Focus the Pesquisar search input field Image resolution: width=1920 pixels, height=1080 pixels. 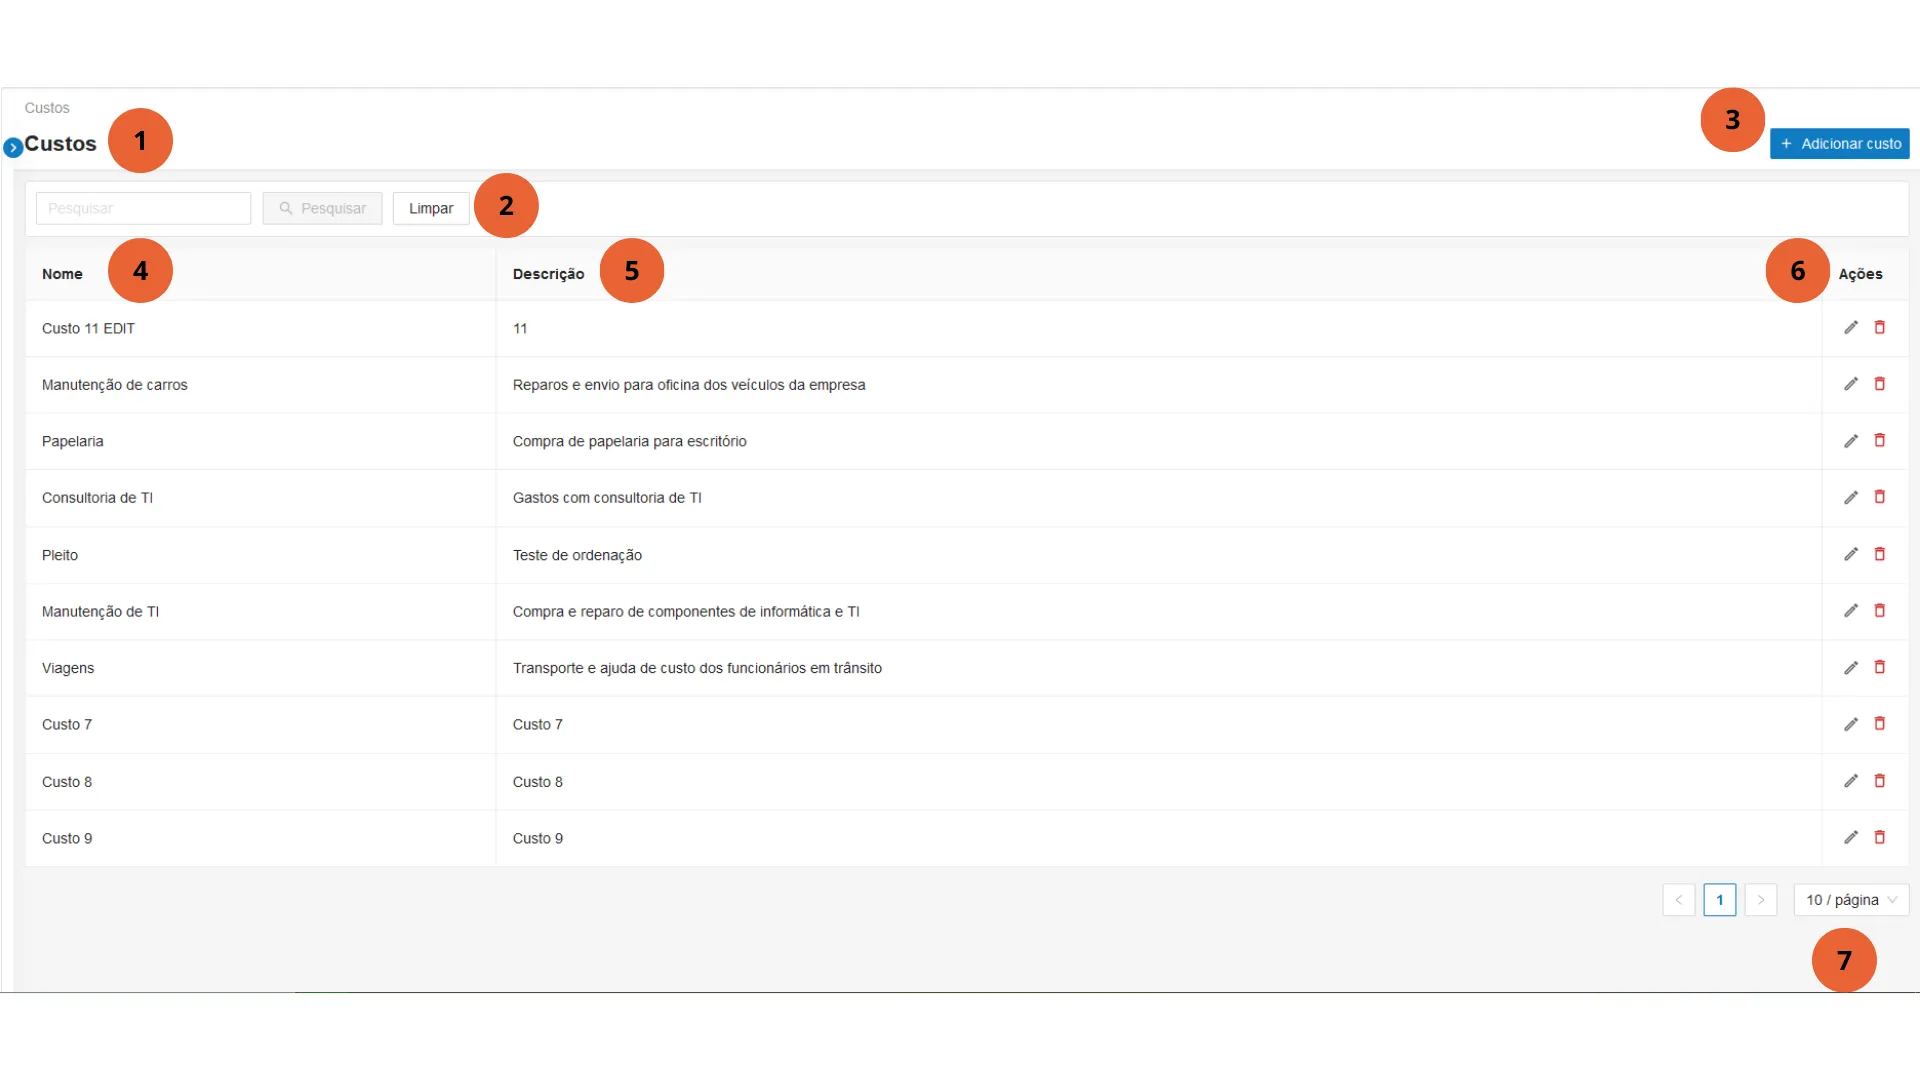[x=143, y=208]
